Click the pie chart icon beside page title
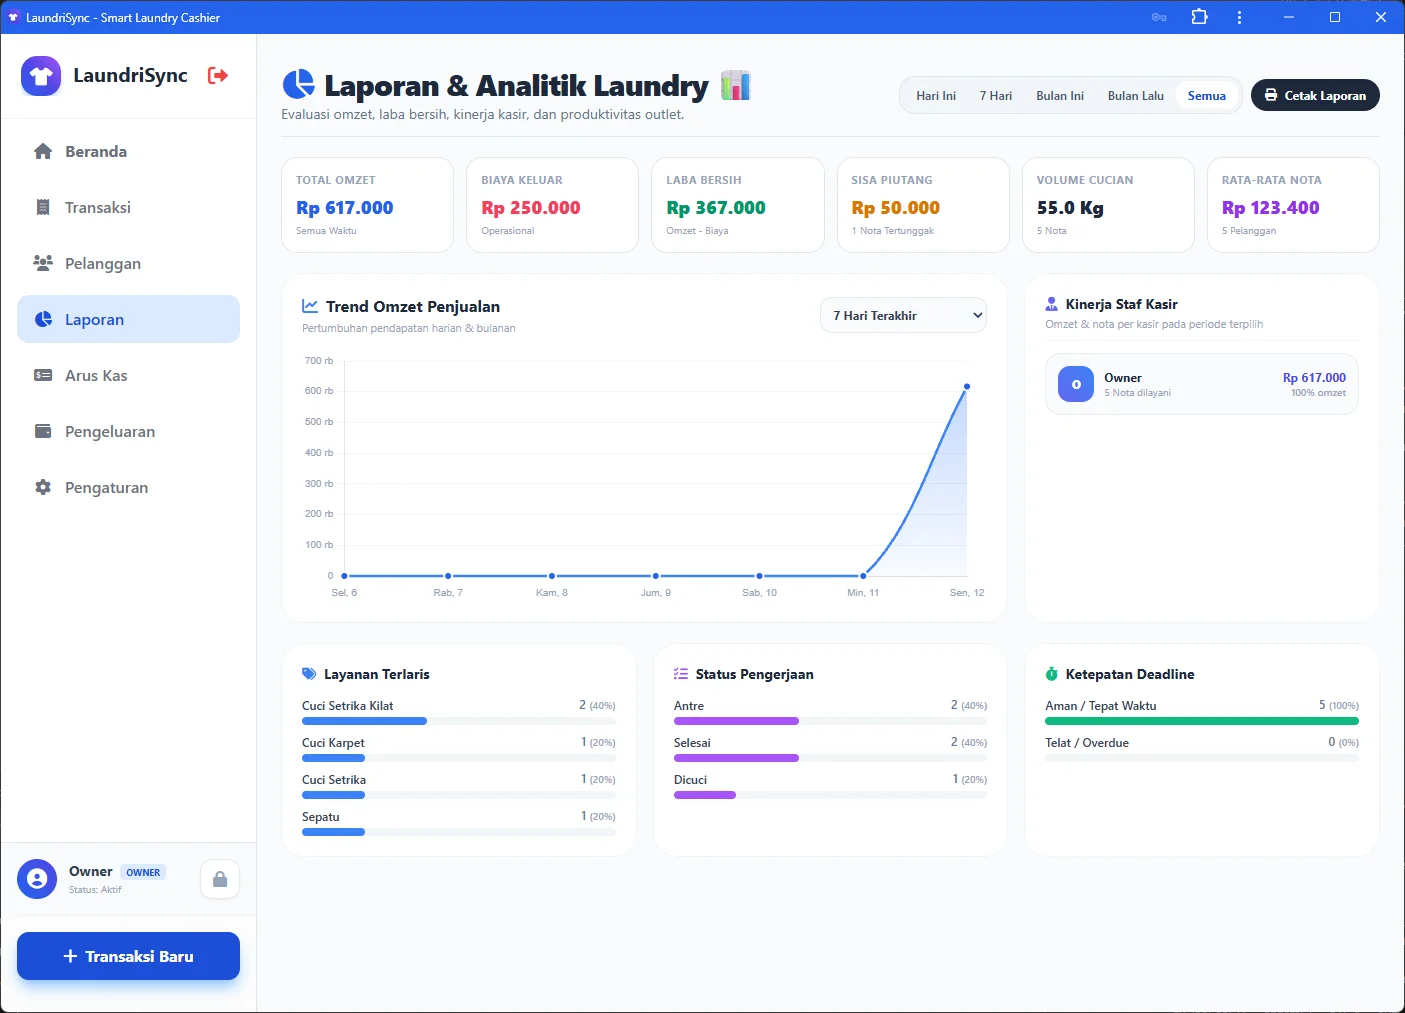Screen dimensions: 1405x1013 click(298, 86)
